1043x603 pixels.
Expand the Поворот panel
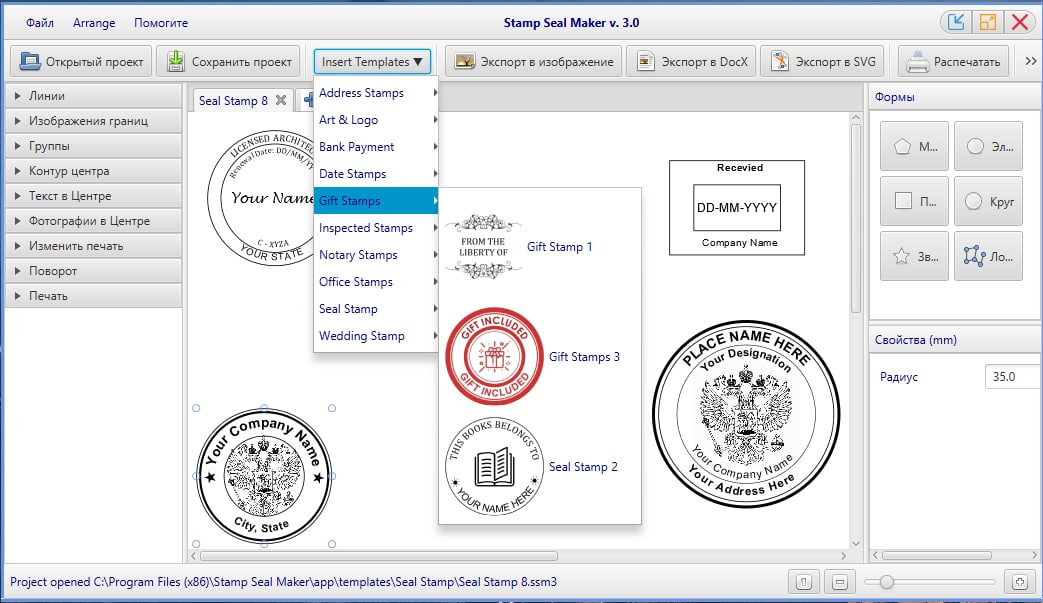[93, 271]
